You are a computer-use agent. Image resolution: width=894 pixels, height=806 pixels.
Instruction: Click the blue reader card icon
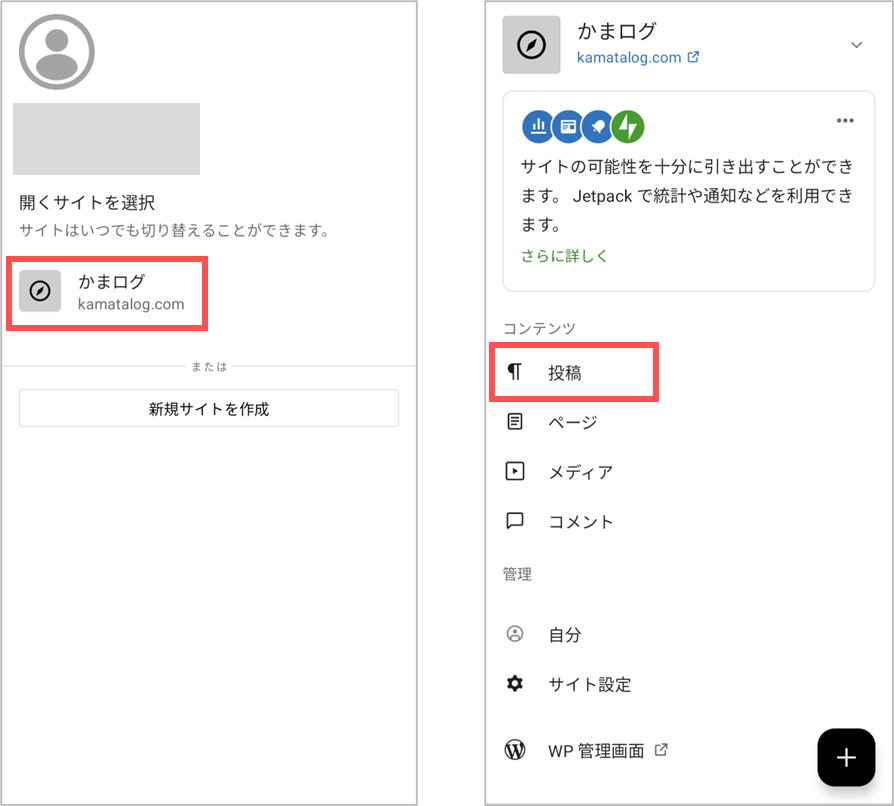[568, 127]
